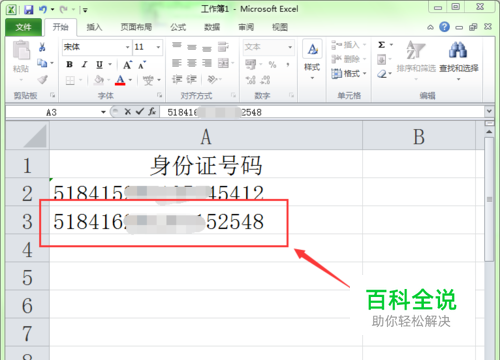Viewport: 500px width, 360px height.
Task: Open the font size dropdown 11
Action: click(158, 47)
